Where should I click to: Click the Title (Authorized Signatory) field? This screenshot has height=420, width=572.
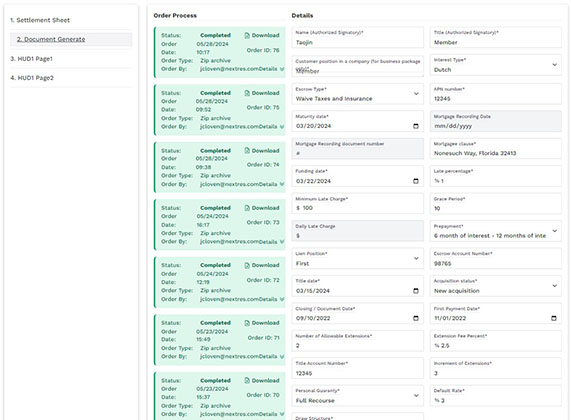point(495,38)
